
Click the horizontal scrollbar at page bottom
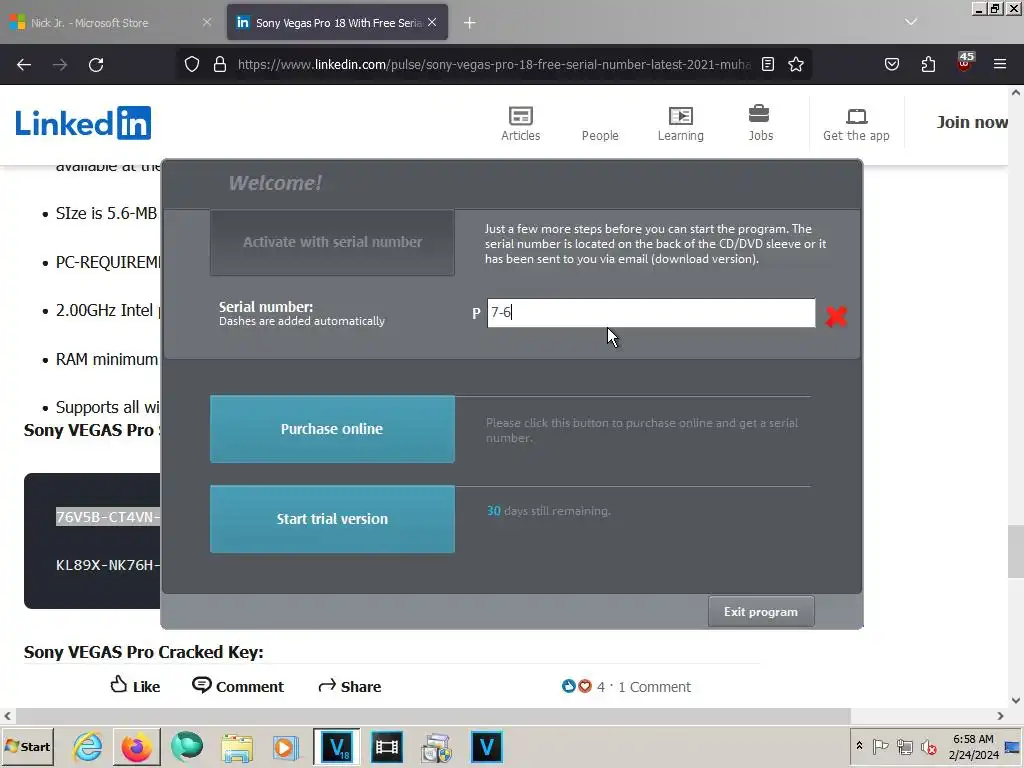[433, 716]
